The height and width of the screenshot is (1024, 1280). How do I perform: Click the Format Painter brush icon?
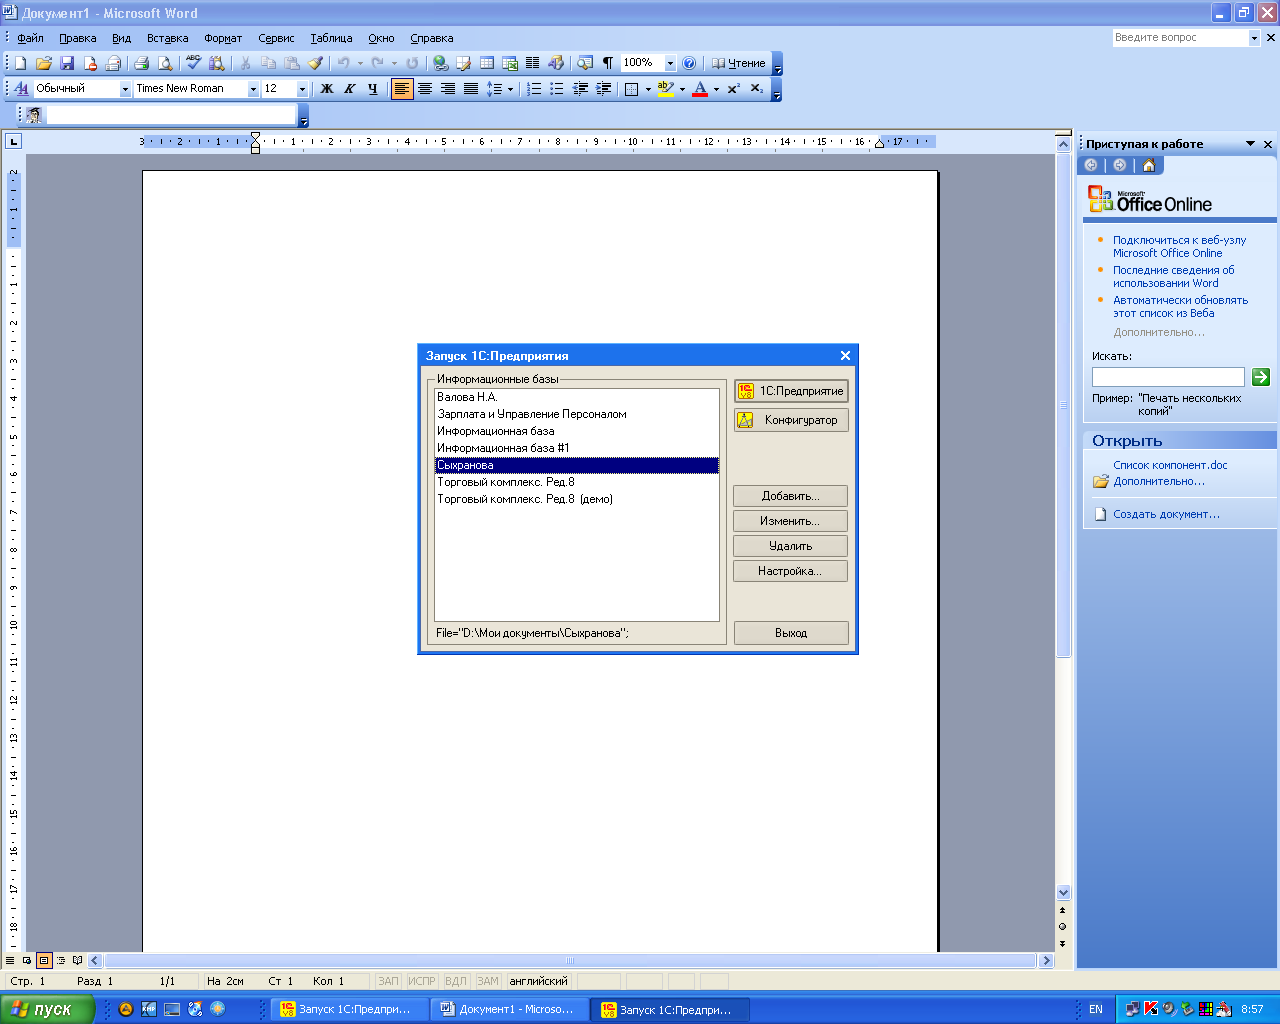click(315, 63)
